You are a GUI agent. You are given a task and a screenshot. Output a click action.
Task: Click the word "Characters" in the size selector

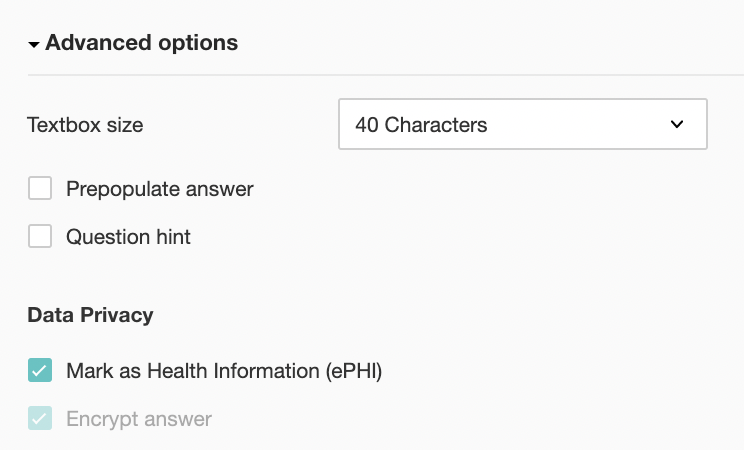pyautogui.click(x=436, y=125)
